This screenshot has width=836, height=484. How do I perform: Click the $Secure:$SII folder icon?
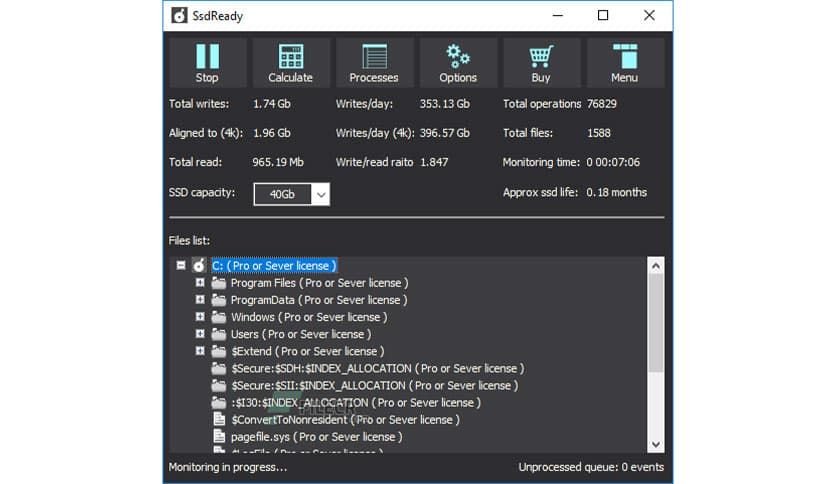[219, 385]
